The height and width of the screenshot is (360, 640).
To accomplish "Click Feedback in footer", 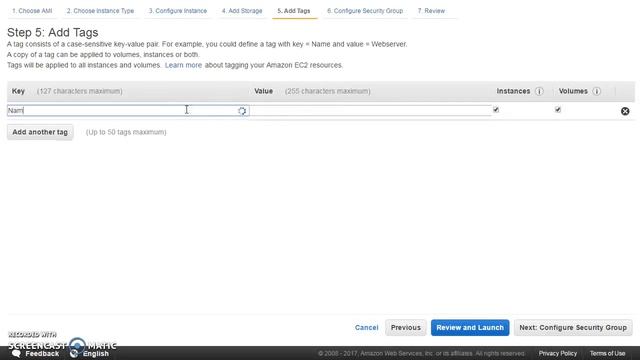I will [x=42, y=353].
